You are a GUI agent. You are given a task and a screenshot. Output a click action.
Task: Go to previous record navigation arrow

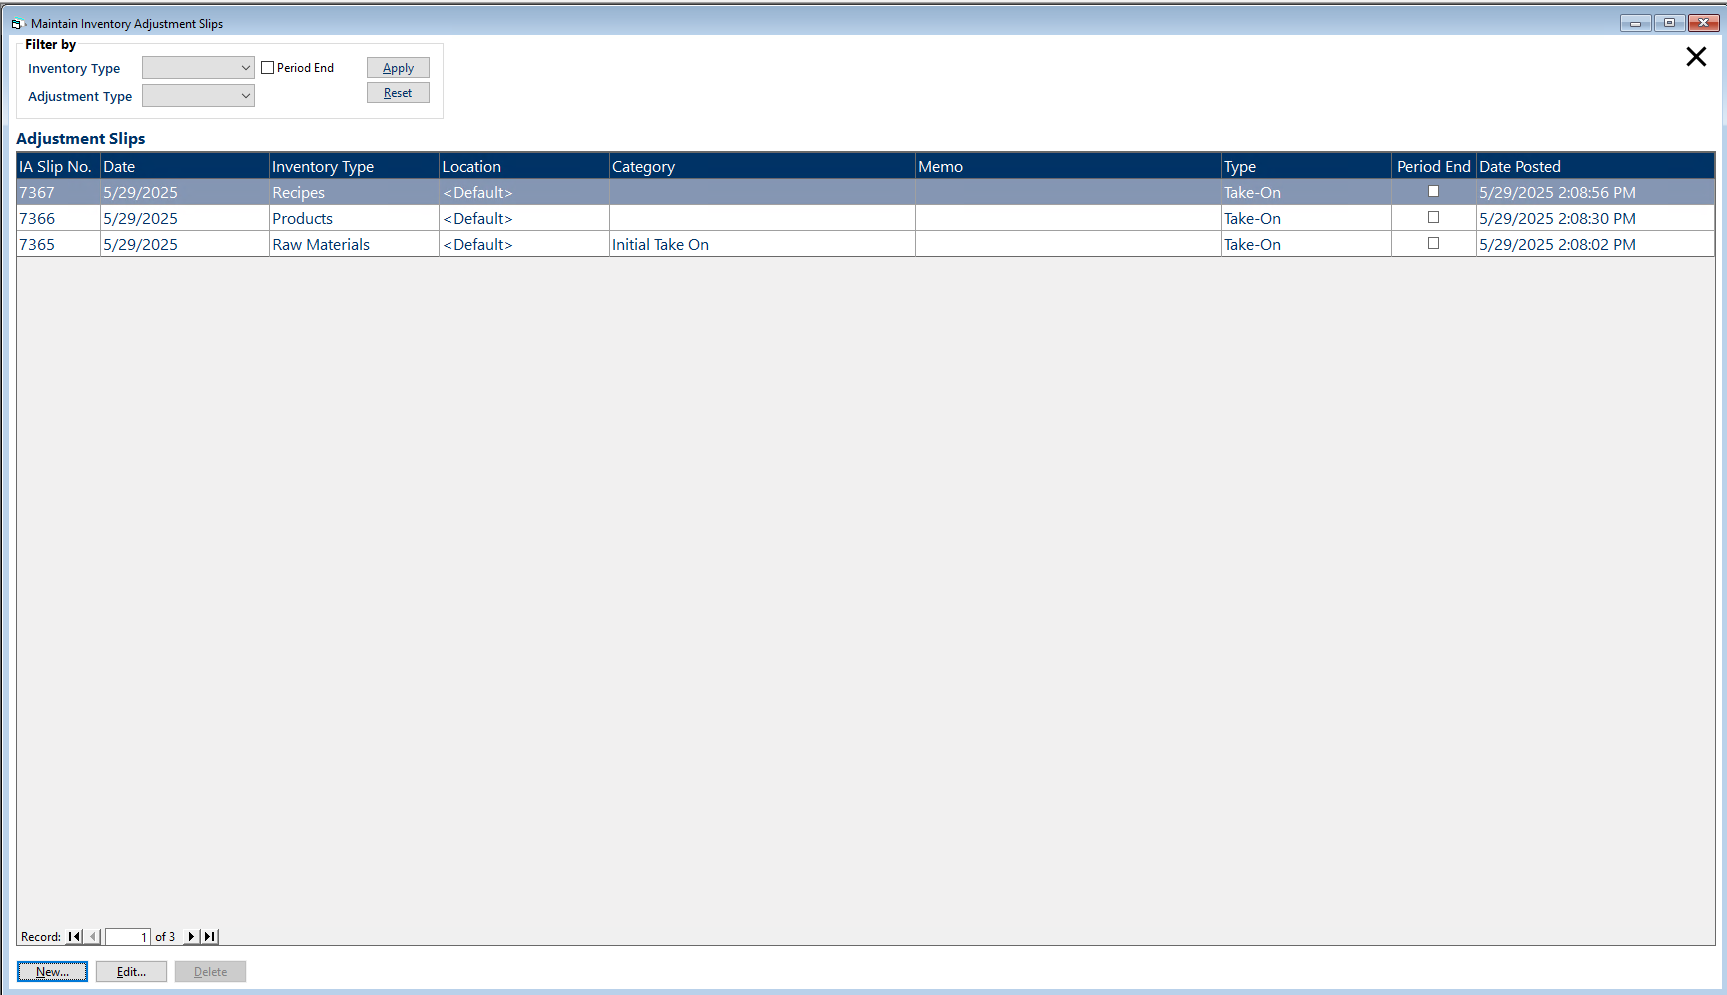click(93, 937)
